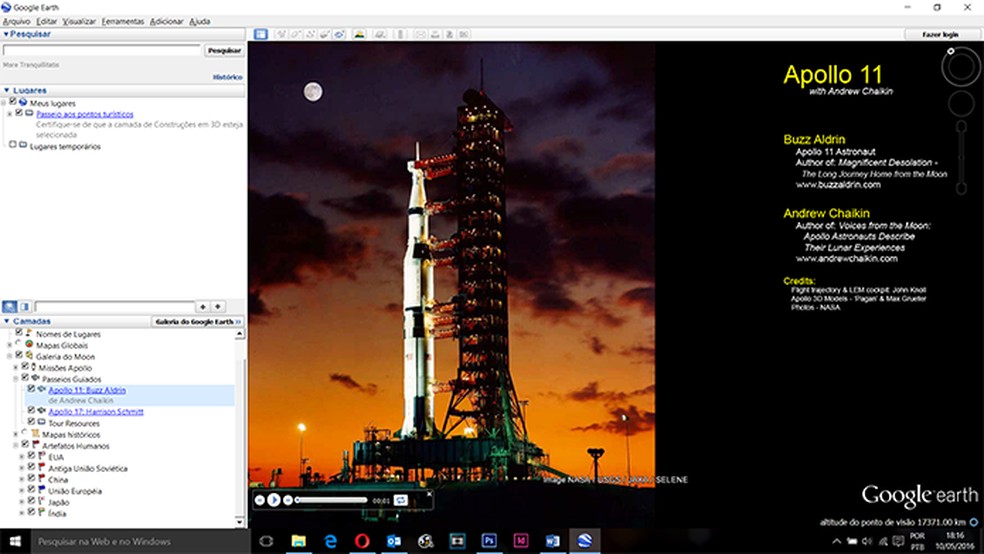Uncheck the Tour Resources checkbox
This screenshot has width=984, height=554.
point(31,422)
